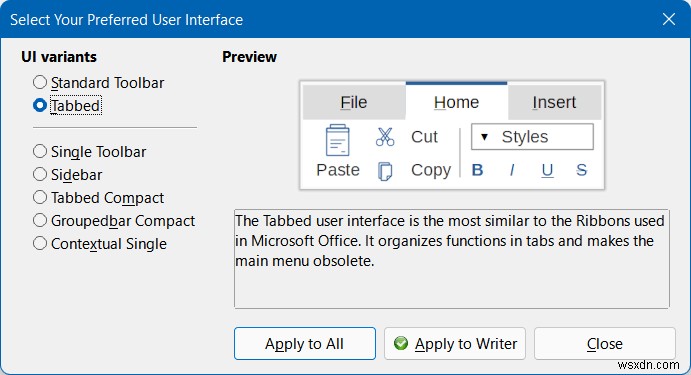The height and width of the screenshot is (375, 691).
Task: Click the X in the title bar
Action: tap(669, 19)
